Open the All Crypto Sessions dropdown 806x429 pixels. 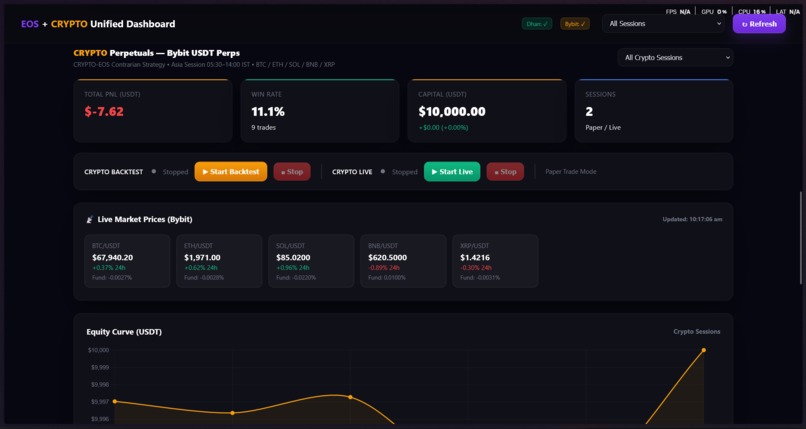tap(675, 58)
